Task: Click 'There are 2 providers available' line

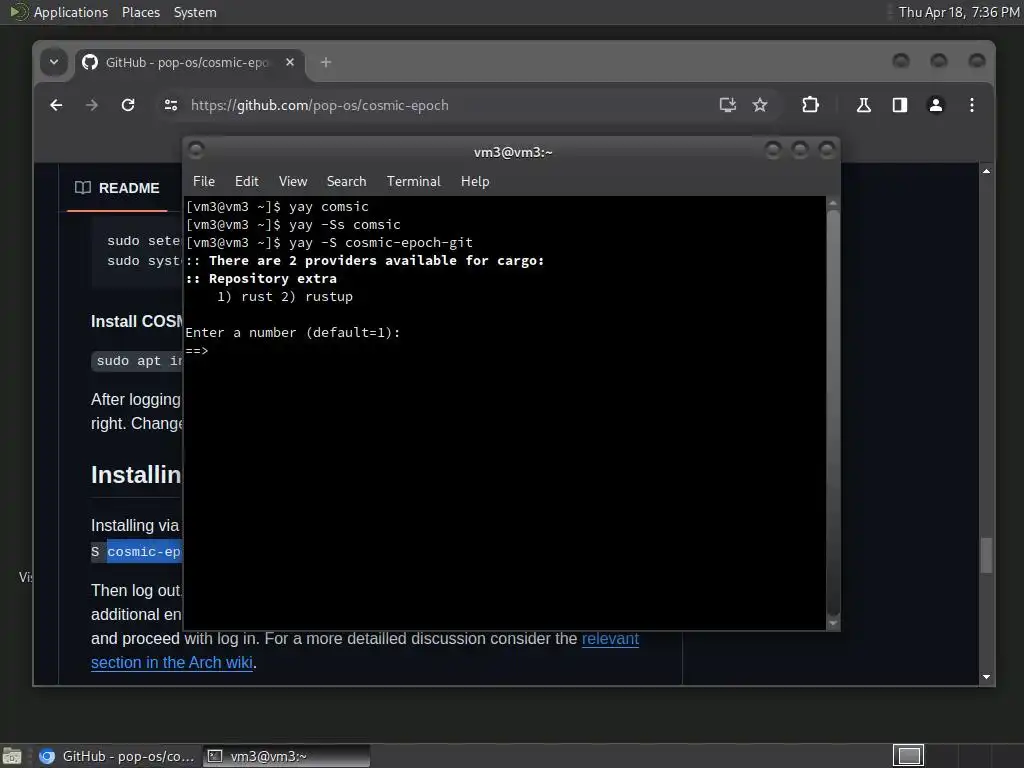Action: pyautogui.click(x=365, y=261)
